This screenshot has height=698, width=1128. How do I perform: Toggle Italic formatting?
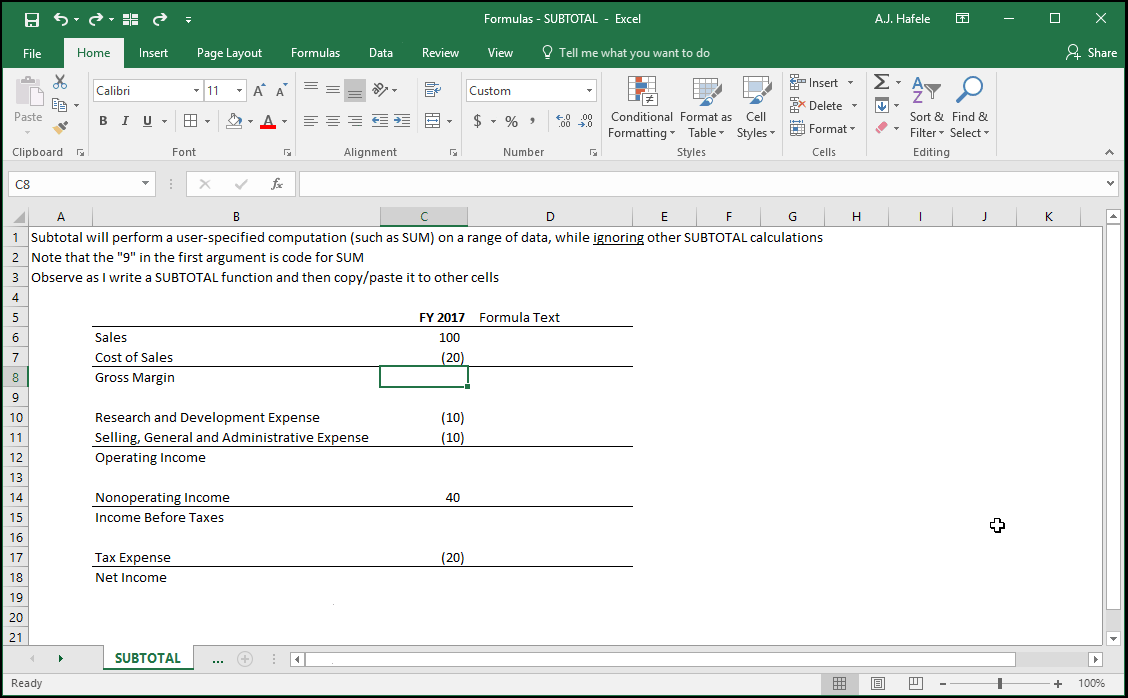[x=125, y=121]
